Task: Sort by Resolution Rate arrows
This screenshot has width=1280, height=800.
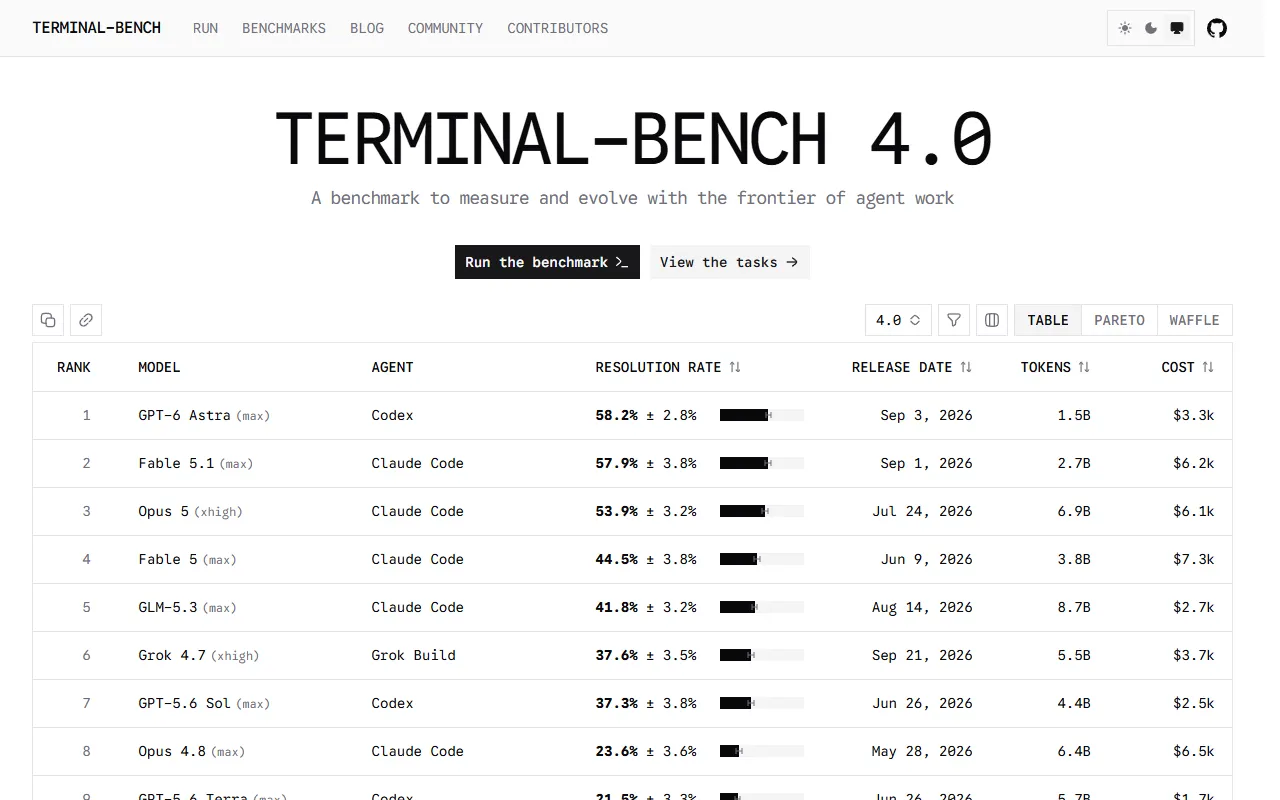Action: click(x=735, y=367)
